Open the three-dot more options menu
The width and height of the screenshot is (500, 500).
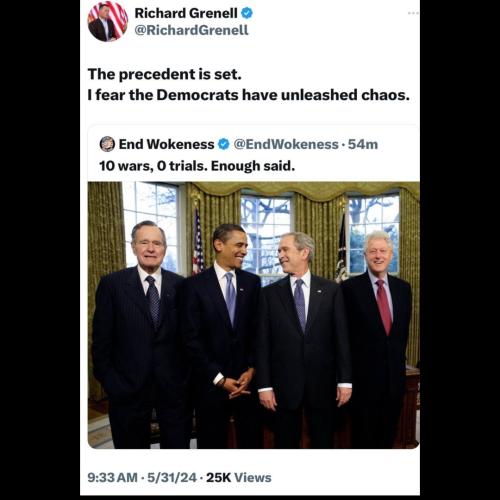(413, 13)
